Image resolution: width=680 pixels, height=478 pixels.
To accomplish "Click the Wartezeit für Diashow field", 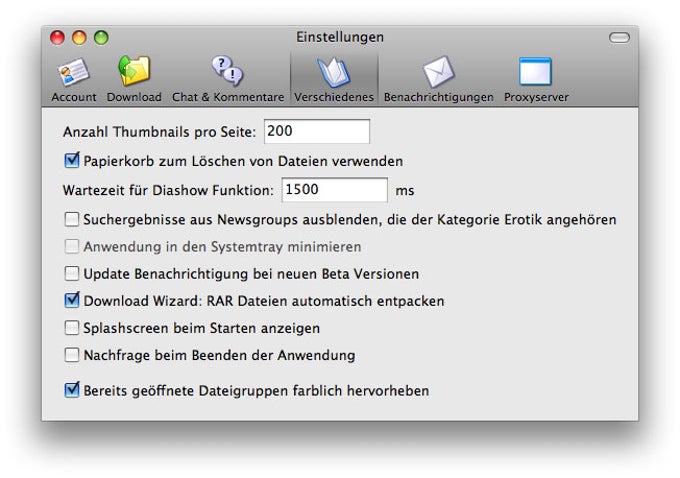I will (335, 190).
